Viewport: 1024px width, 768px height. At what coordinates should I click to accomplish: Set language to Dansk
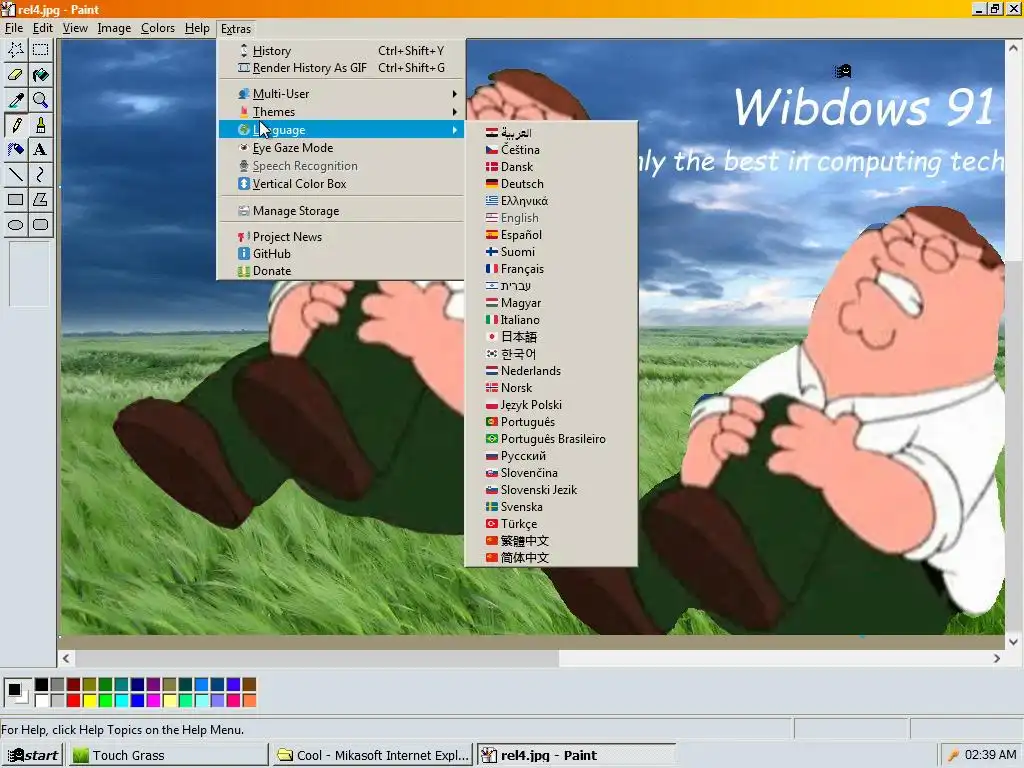pyautogui.click(x=551, y=167)
